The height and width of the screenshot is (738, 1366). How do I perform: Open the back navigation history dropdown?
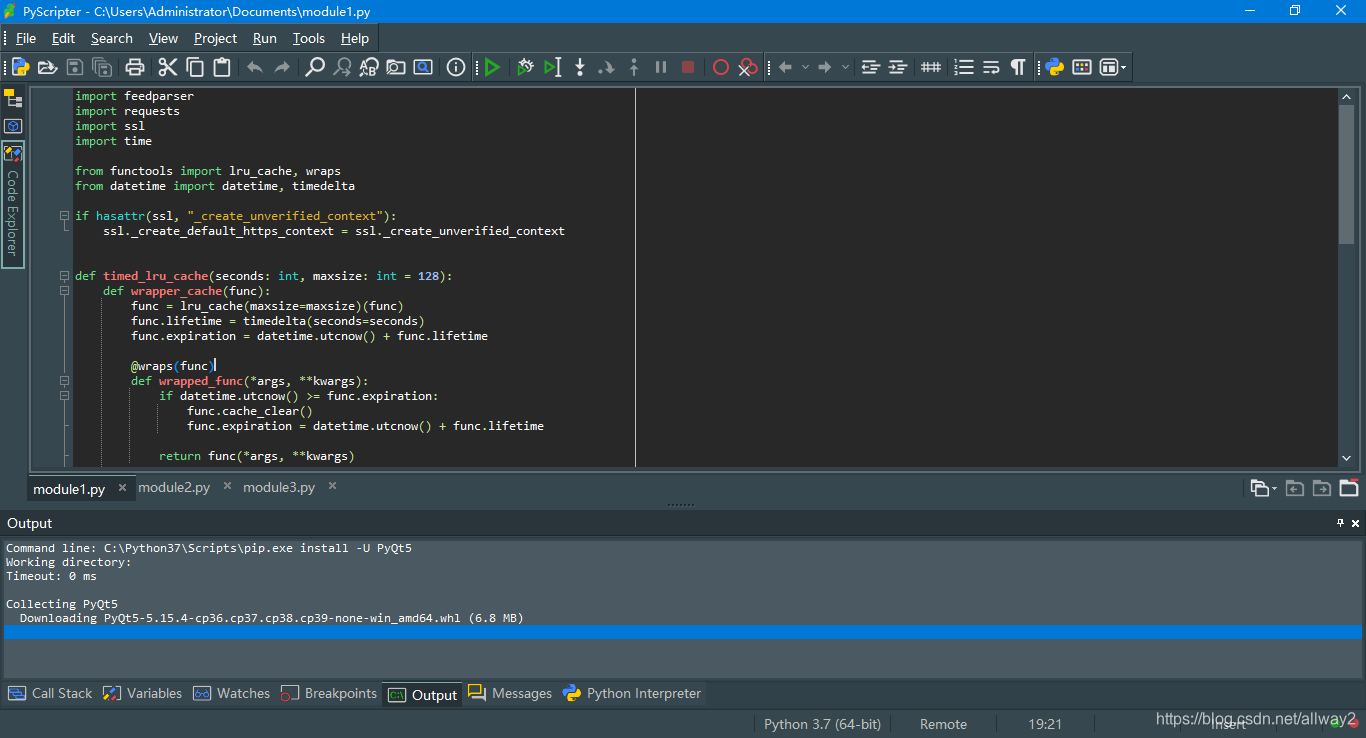(x=803, y=67)
